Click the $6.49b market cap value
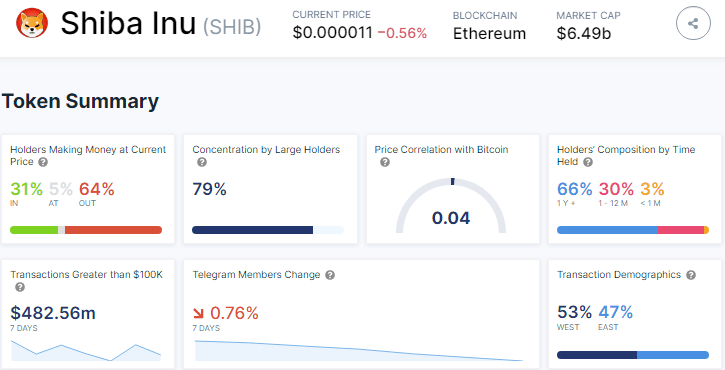This screenshot has height=370, width=725. click(x=584, y=34)
